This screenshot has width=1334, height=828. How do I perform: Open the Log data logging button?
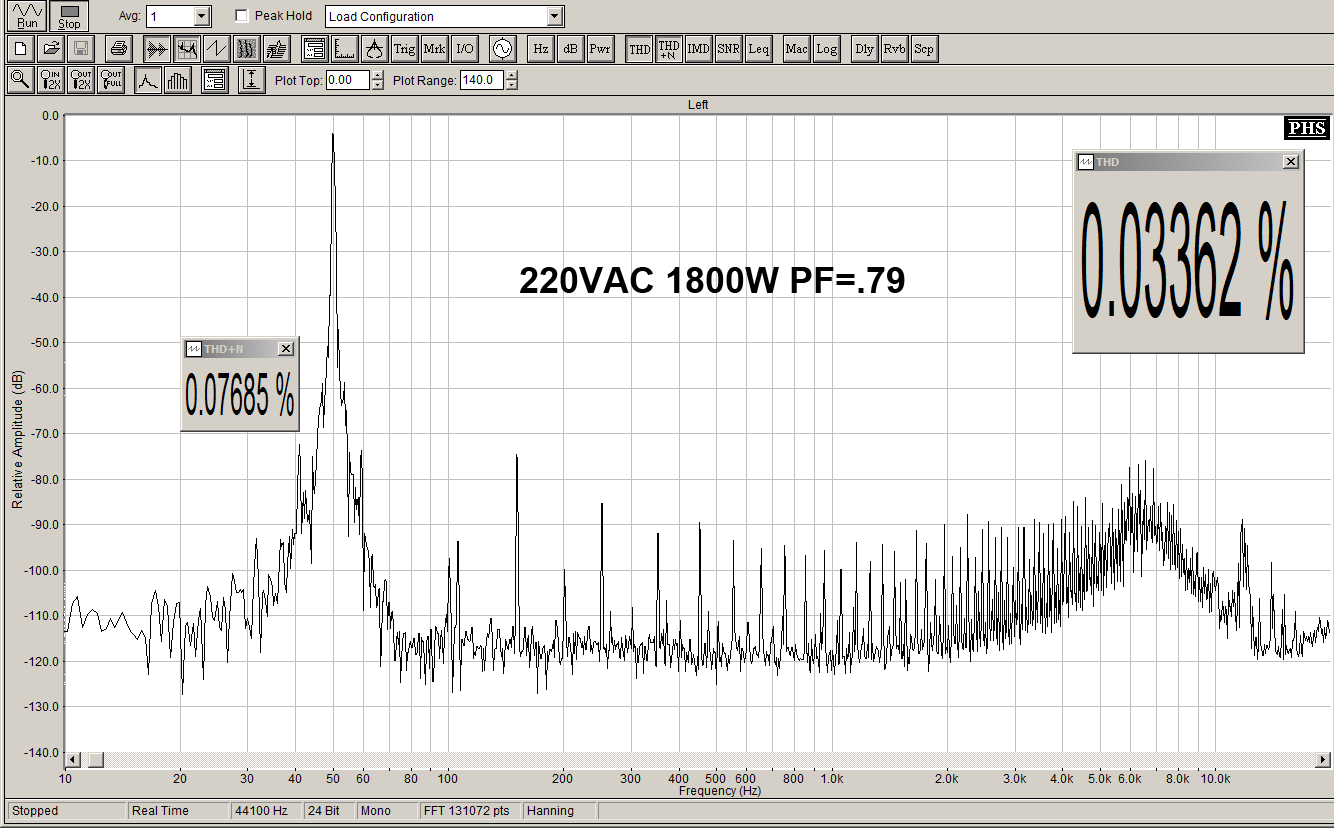point(827,48)
